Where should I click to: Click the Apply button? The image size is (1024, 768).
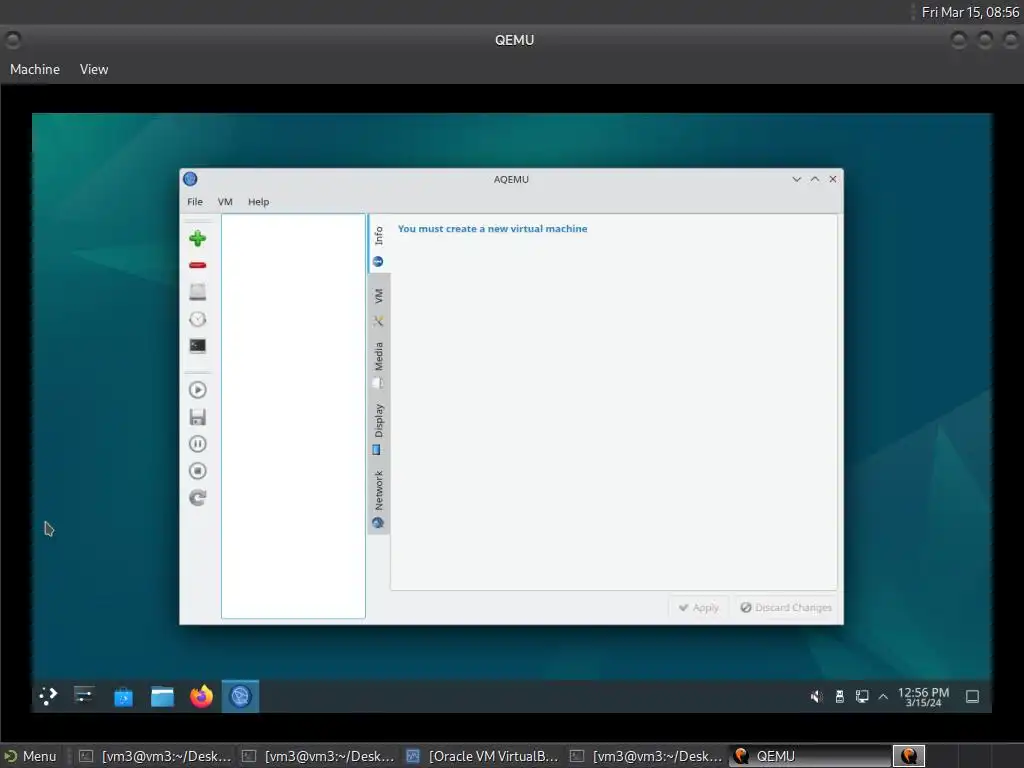(698, 607)
